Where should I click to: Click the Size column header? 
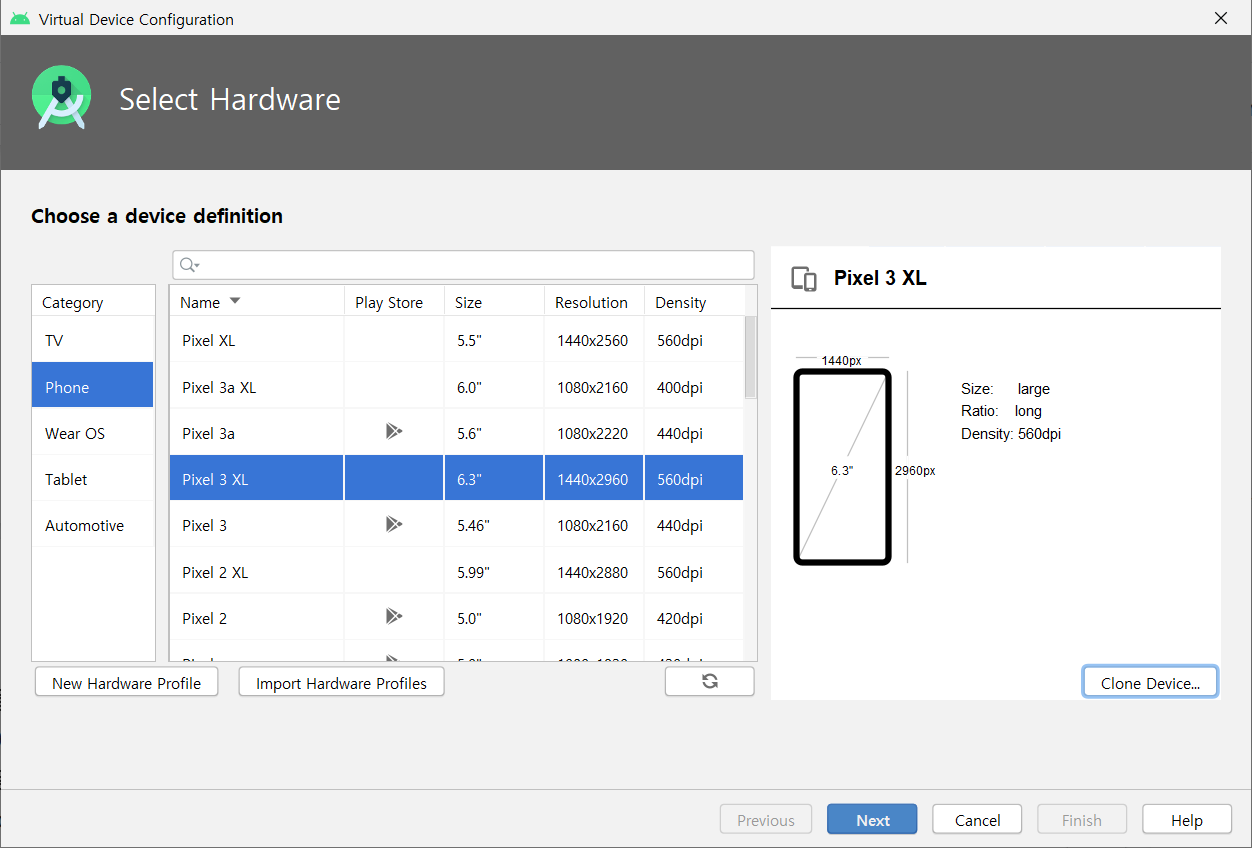494,302
